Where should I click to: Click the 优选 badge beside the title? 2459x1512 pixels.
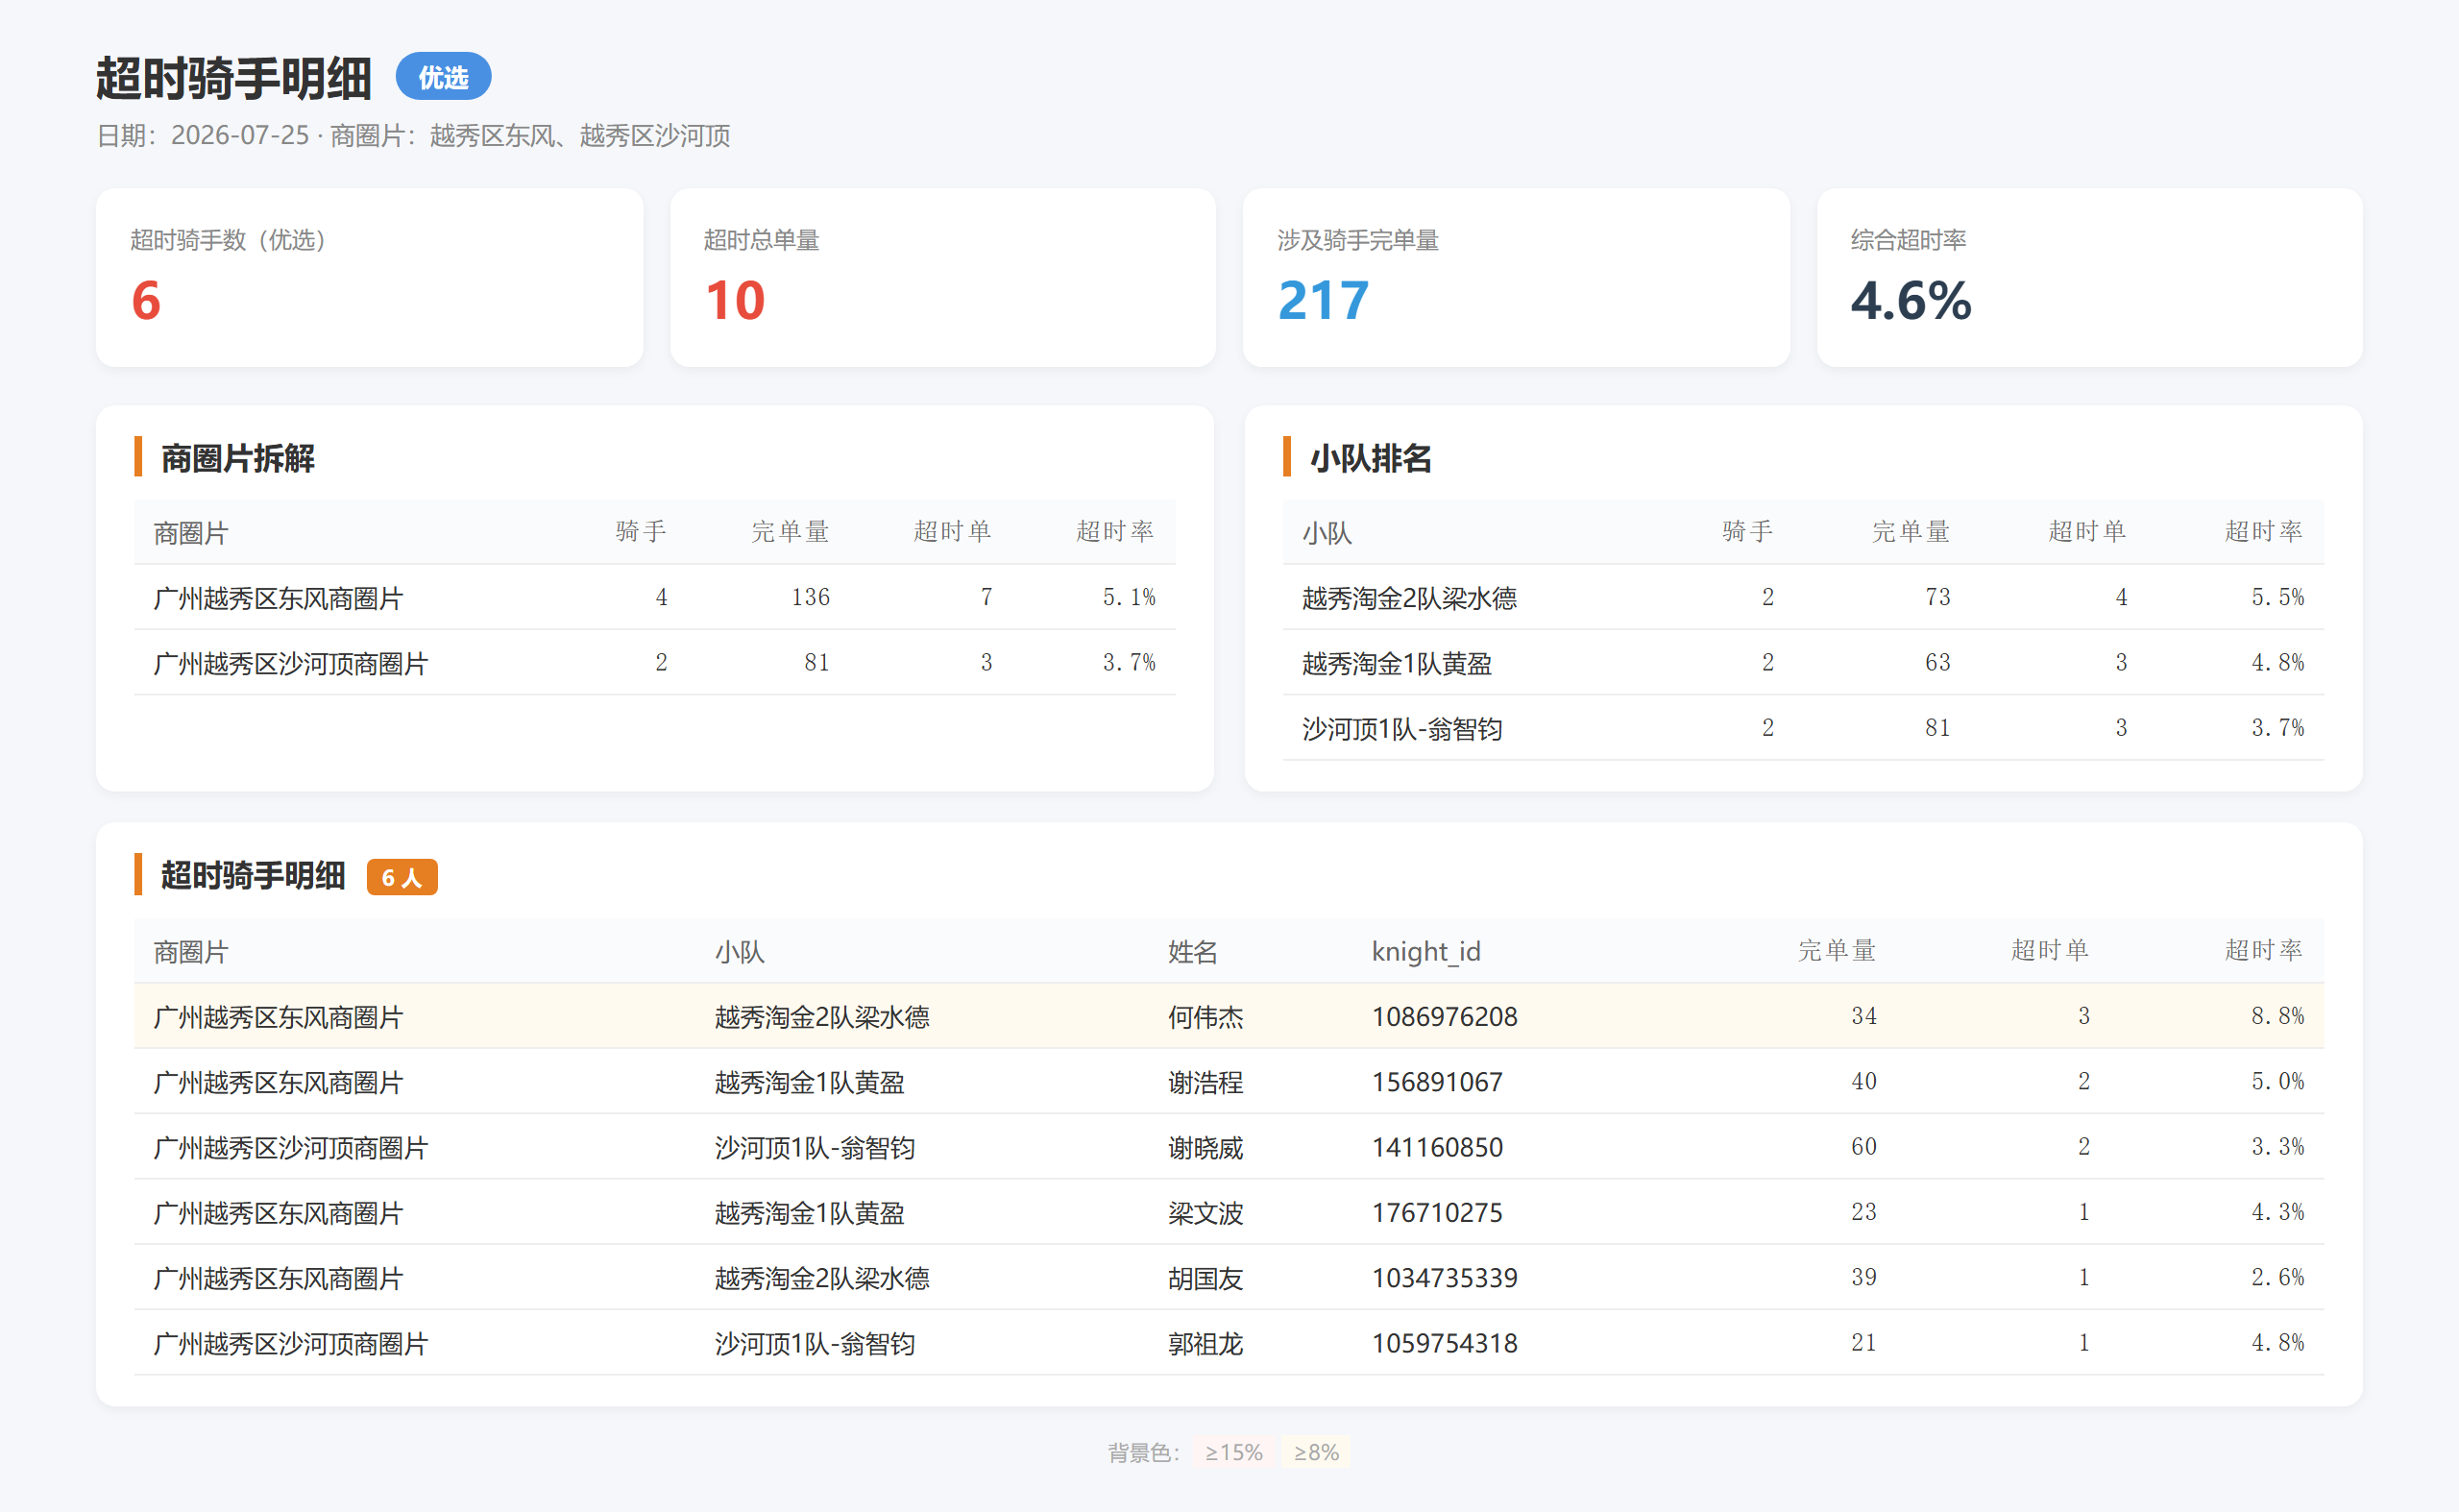[x=443, y=77]
